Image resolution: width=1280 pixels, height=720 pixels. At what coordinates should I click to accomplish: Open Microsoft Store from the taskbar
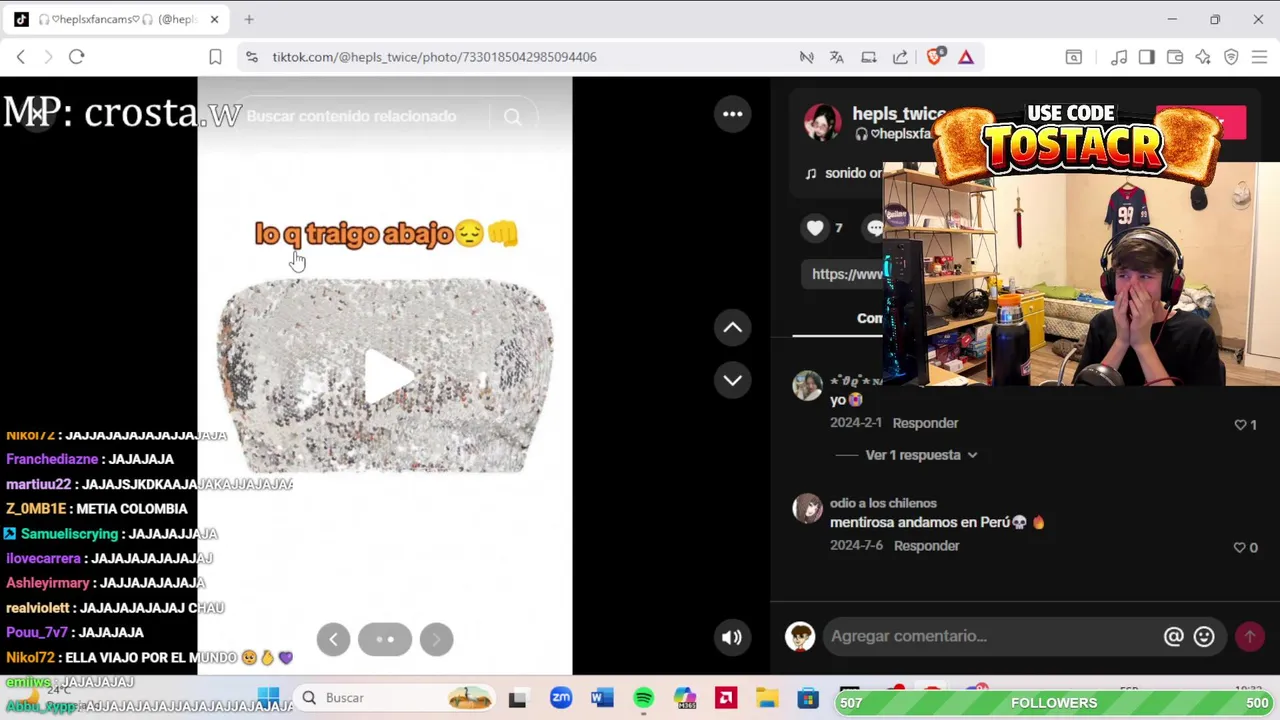point(808,698)
